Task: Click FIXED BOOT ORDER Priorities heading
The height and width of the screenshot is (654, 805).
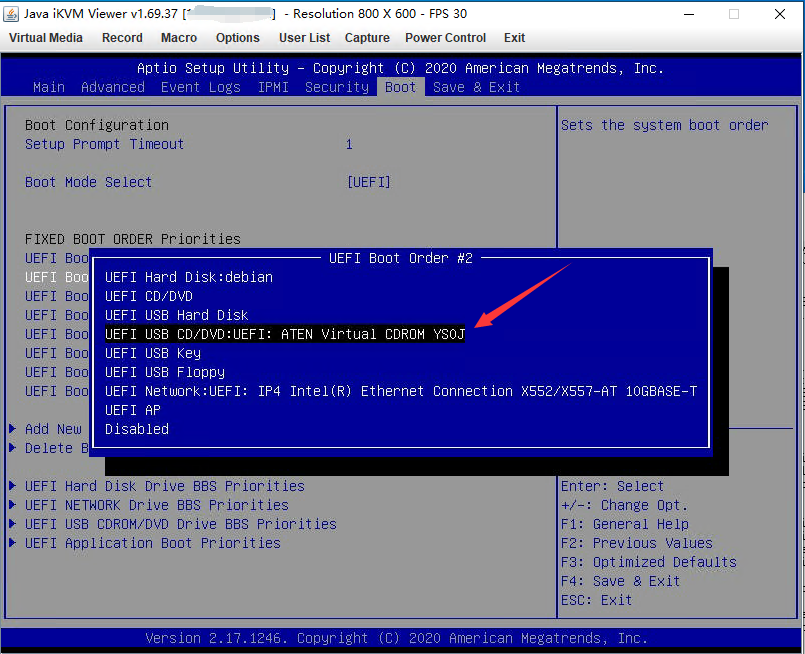Action: click(x=132, y=239)
